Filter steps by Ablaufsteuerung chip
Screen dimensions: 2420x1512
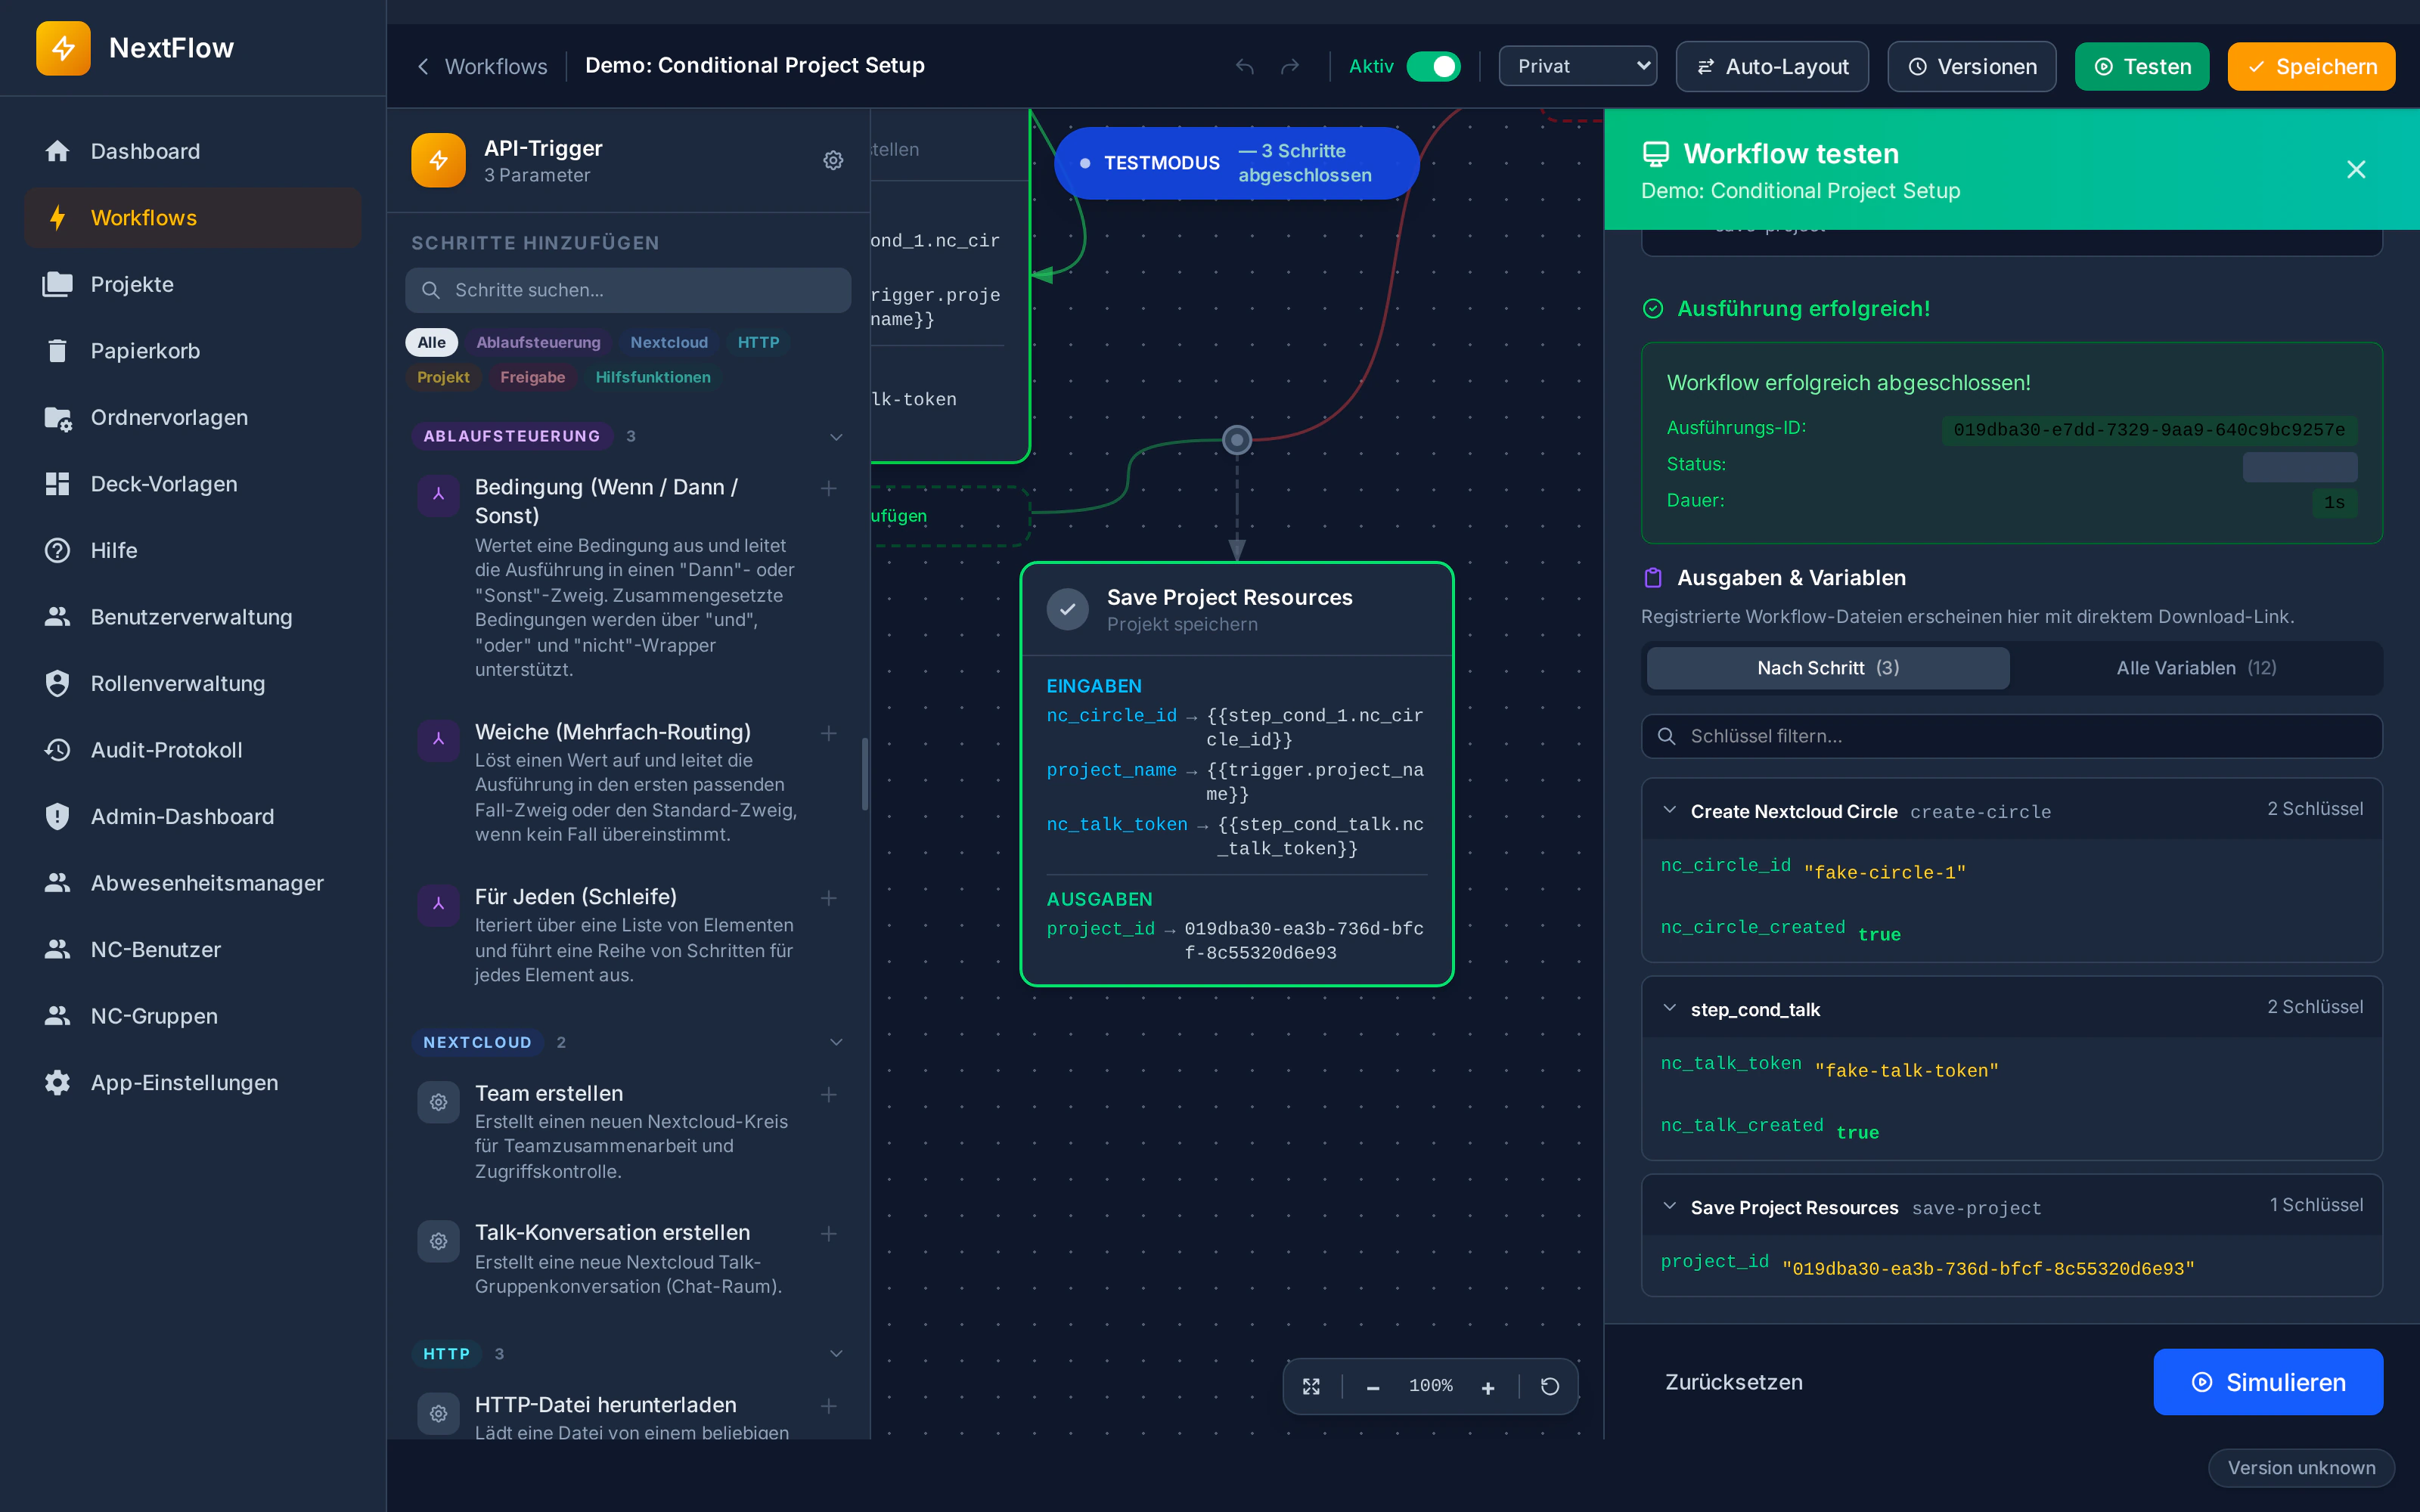point(538,342)
